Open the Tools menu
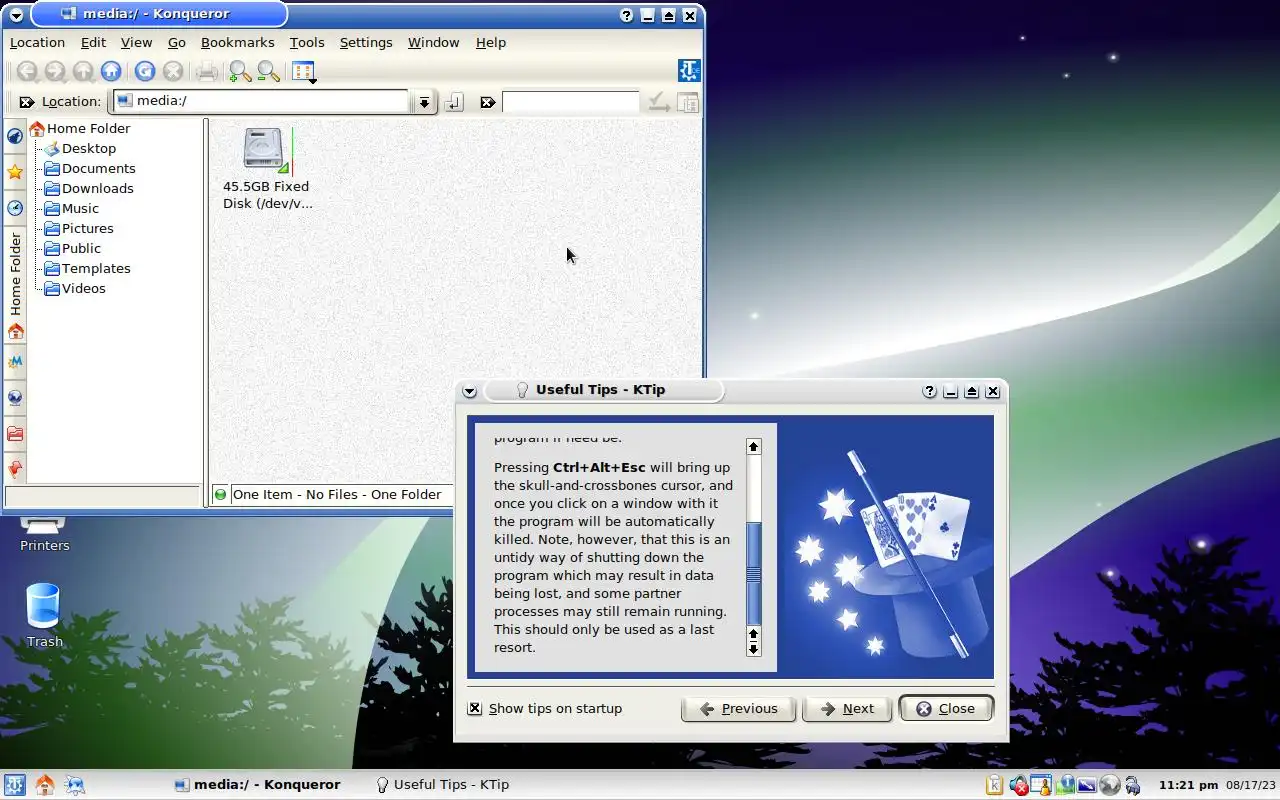 click(307, 42)
